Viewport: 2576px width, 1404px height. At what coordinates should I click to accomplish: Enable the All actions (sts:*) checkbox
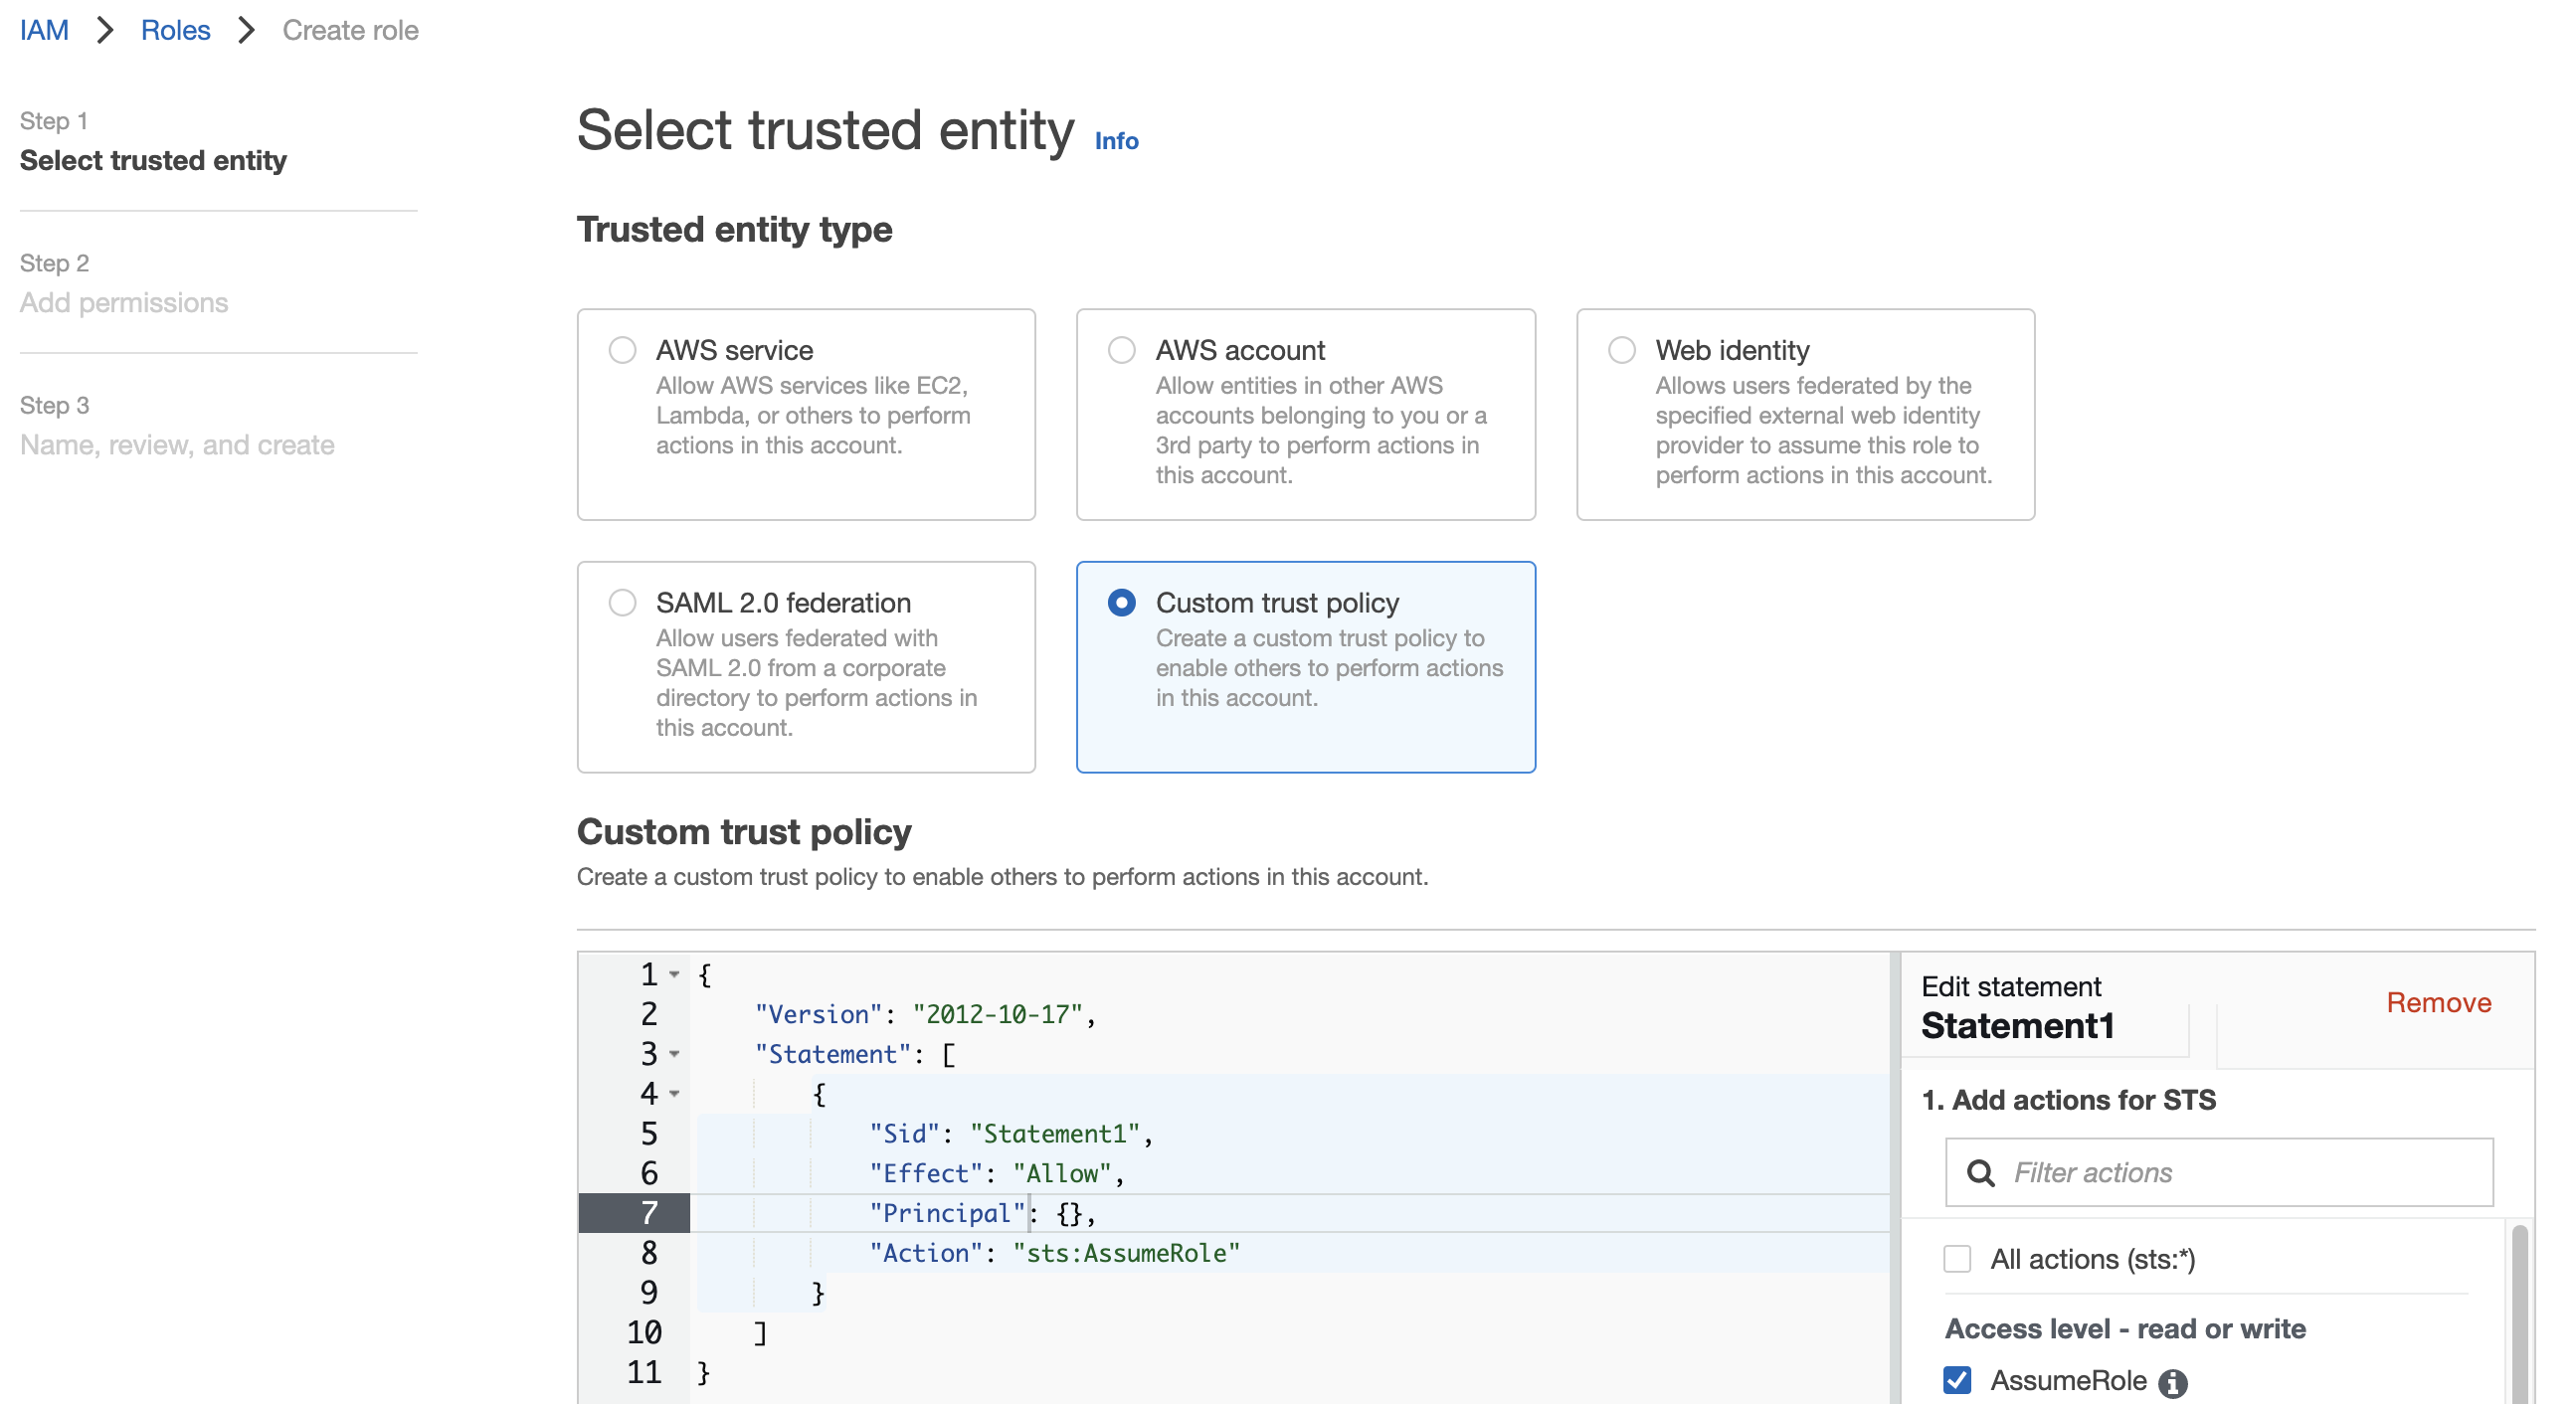point(1956,1259)
